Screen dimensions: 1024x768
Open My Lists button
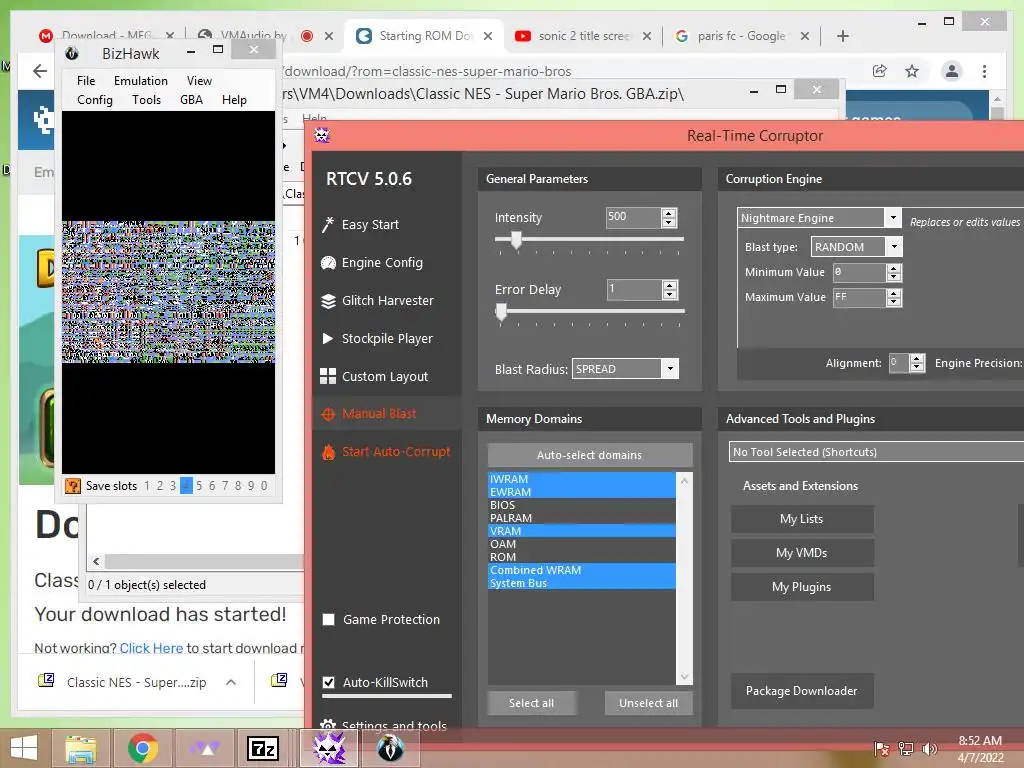[x=801, y=519]
